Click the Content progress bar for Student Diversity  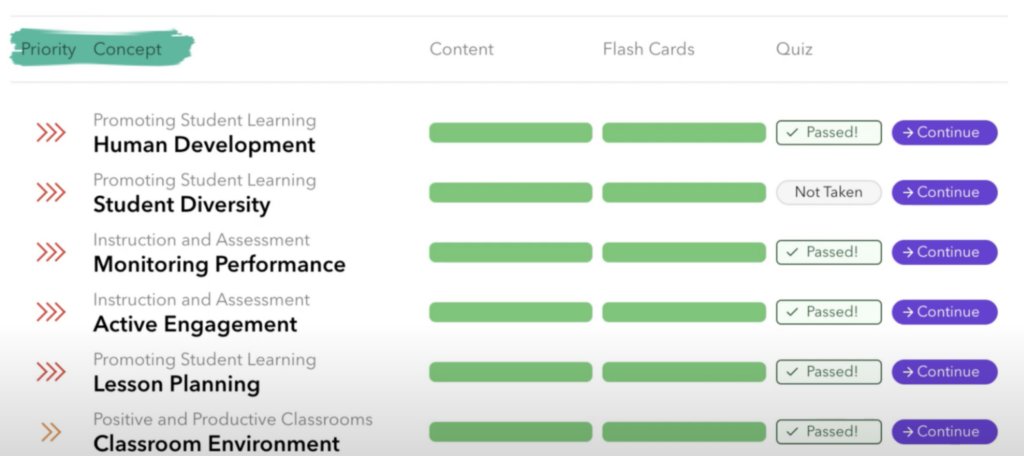point(510,192)
